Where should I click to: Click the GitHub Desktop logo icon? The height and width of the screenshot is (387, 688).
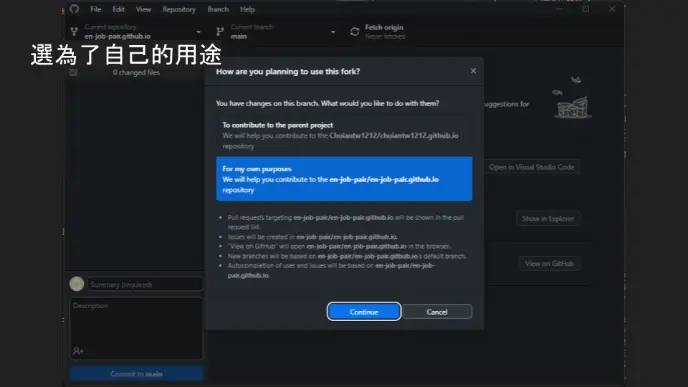74,9
